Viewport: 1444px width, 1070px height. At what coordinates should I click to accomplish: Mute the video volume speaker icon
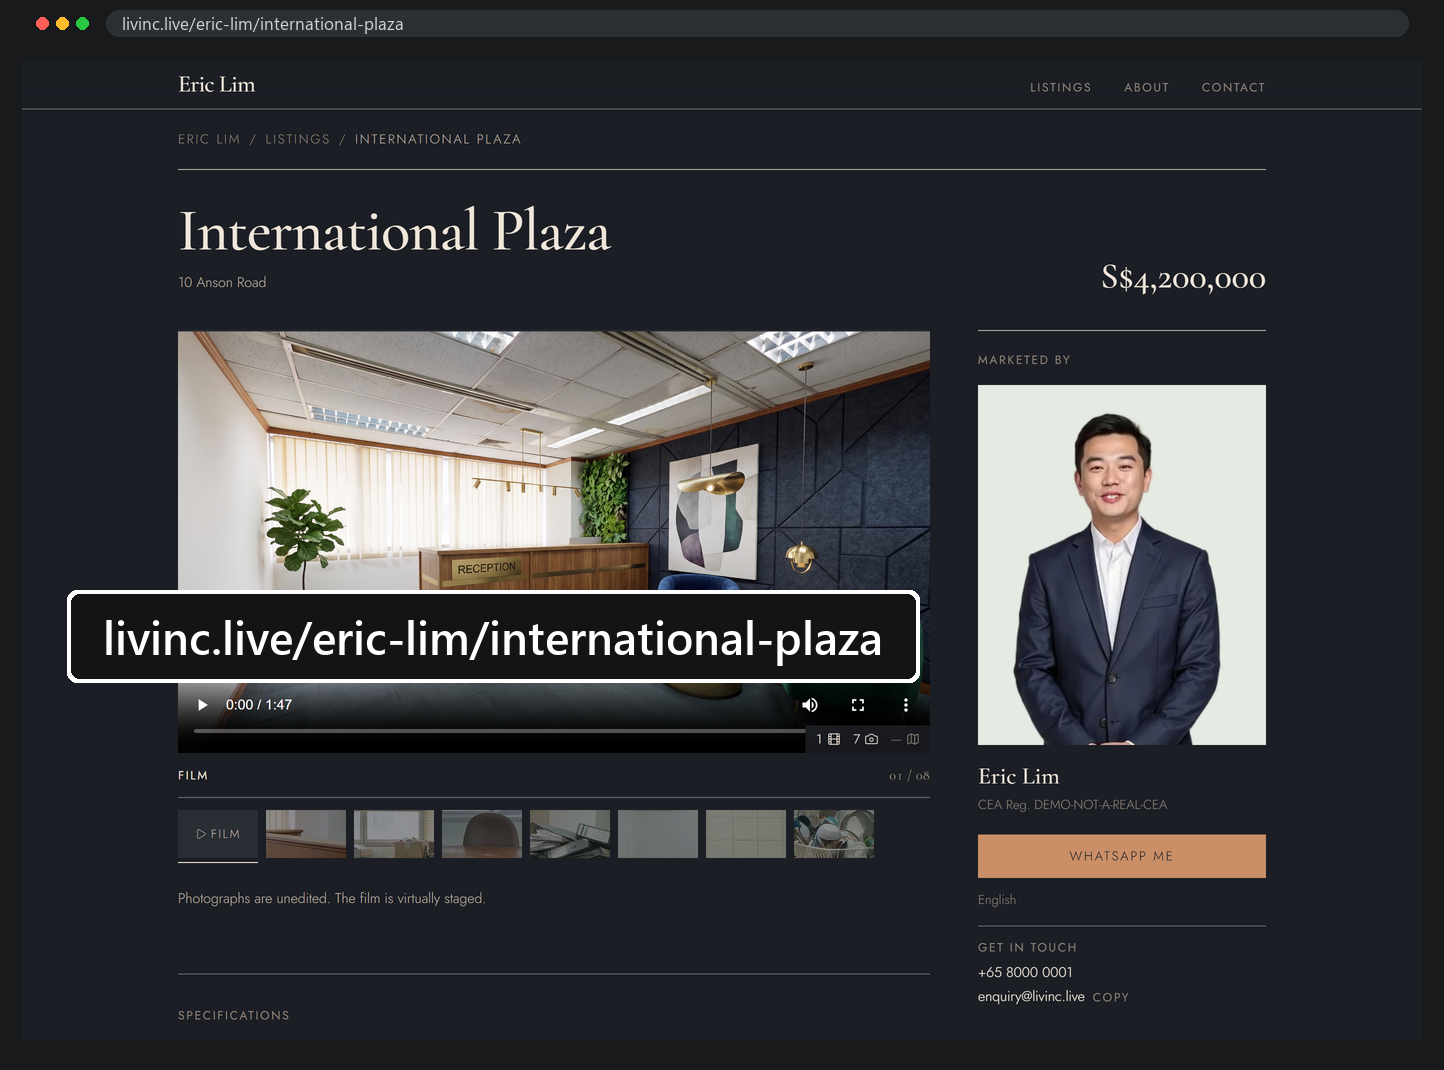810,705
